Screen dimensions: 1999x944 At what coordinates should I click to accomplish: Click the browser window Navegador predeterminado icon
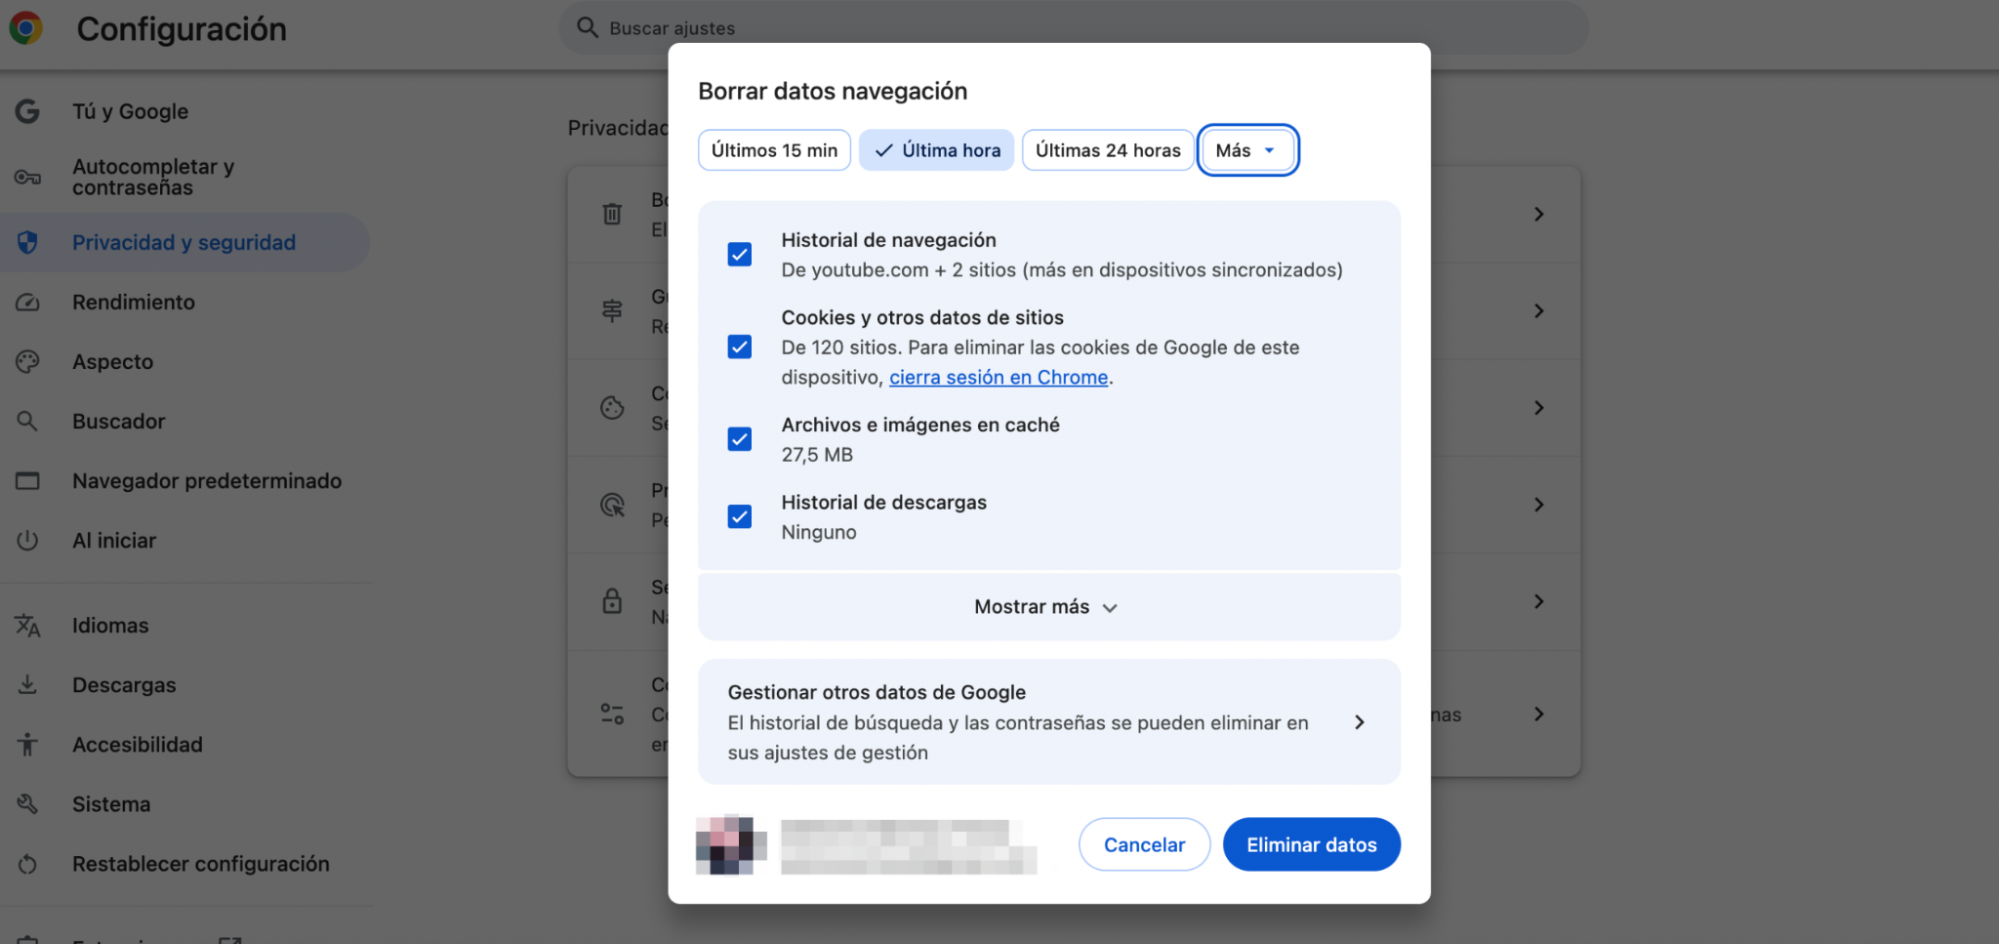coord(28,481)
